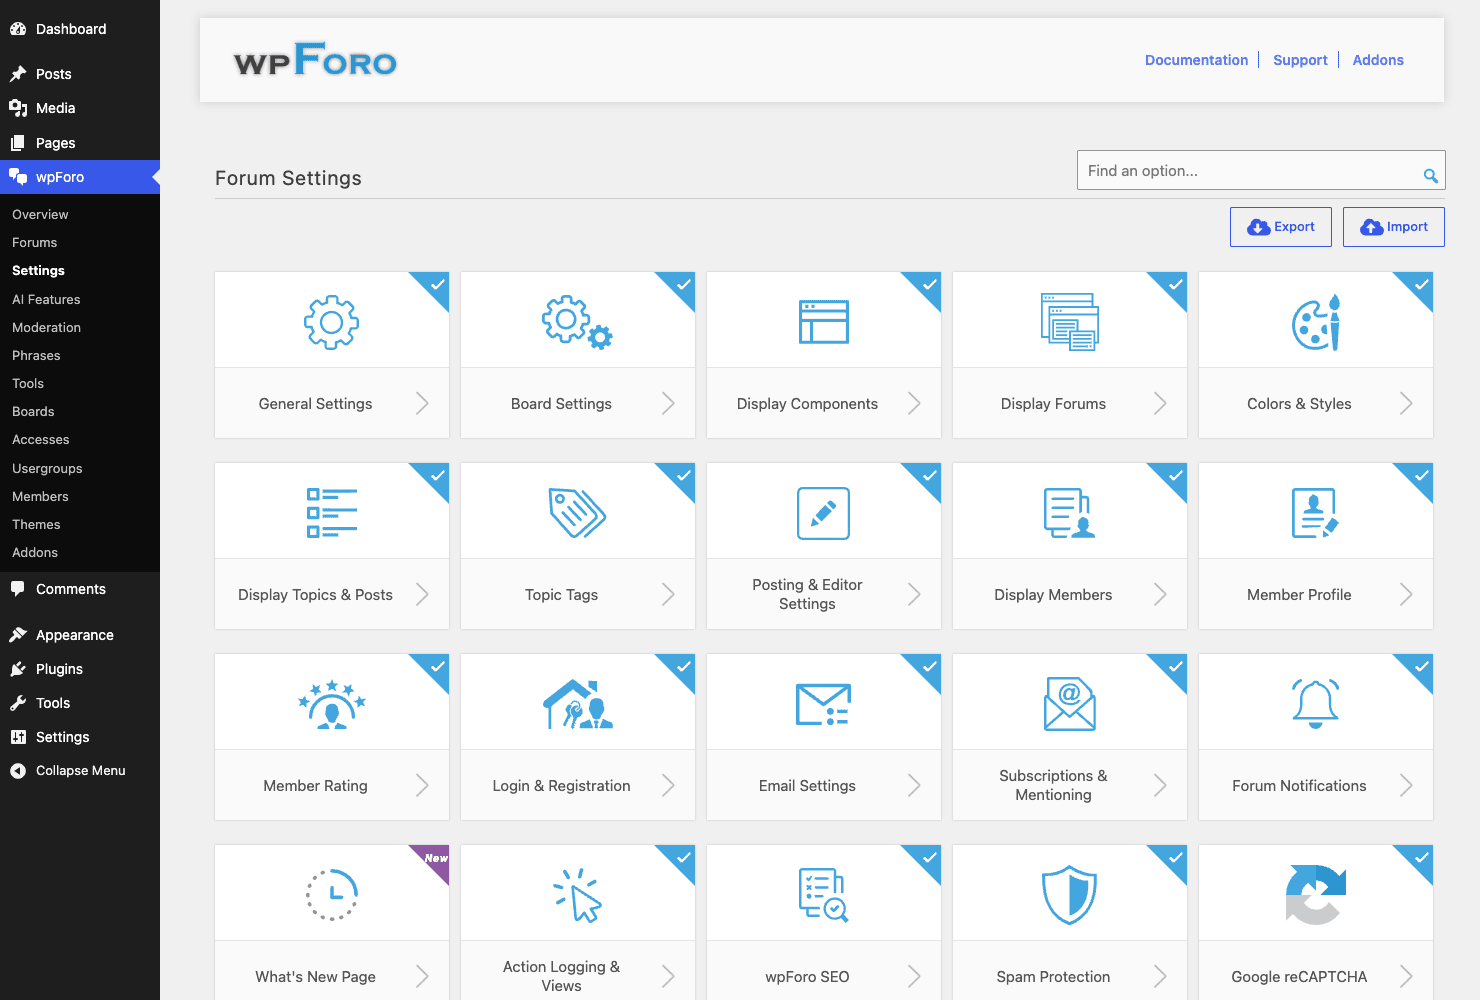Click the Collapse Menu arrow icon

click(x=18, y=771)
